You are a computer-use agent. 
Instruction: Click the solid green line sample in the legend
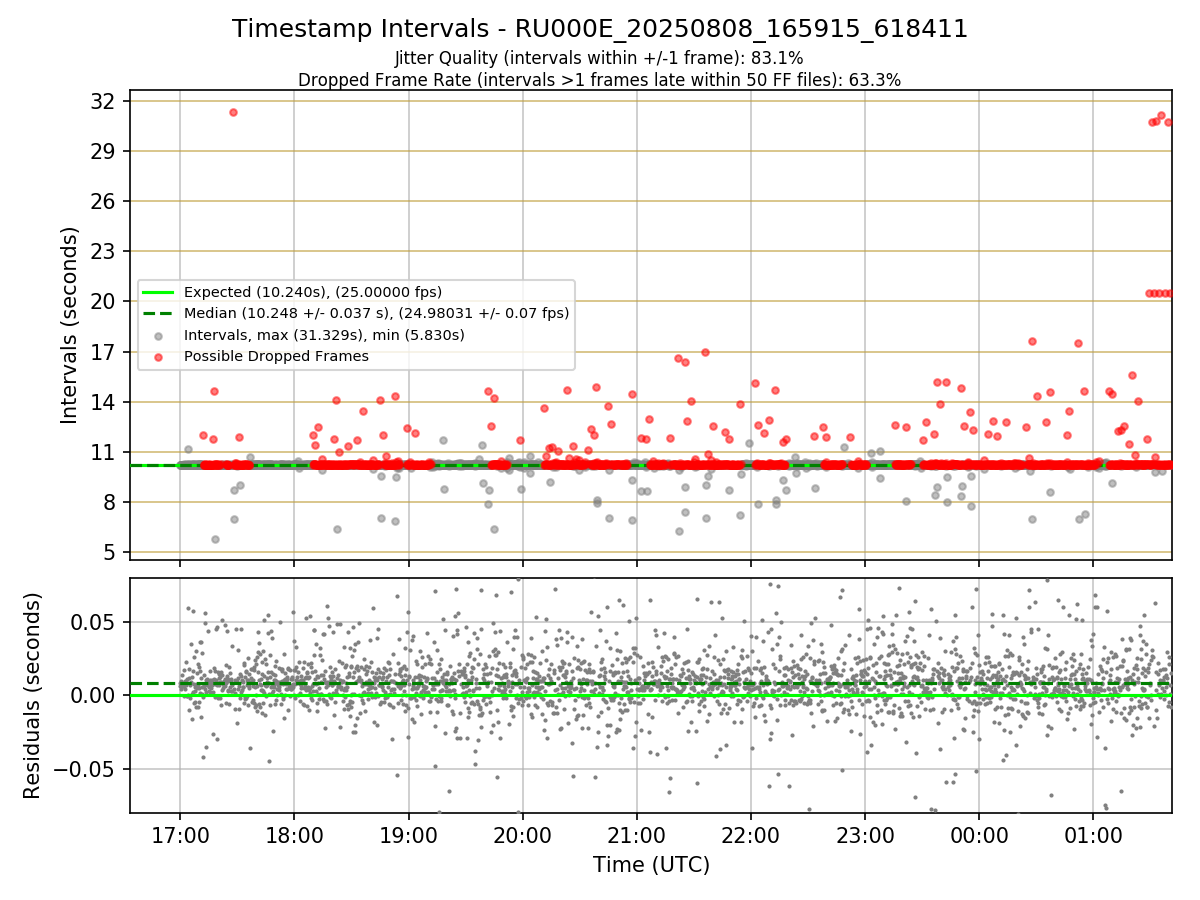coord(158,291)
